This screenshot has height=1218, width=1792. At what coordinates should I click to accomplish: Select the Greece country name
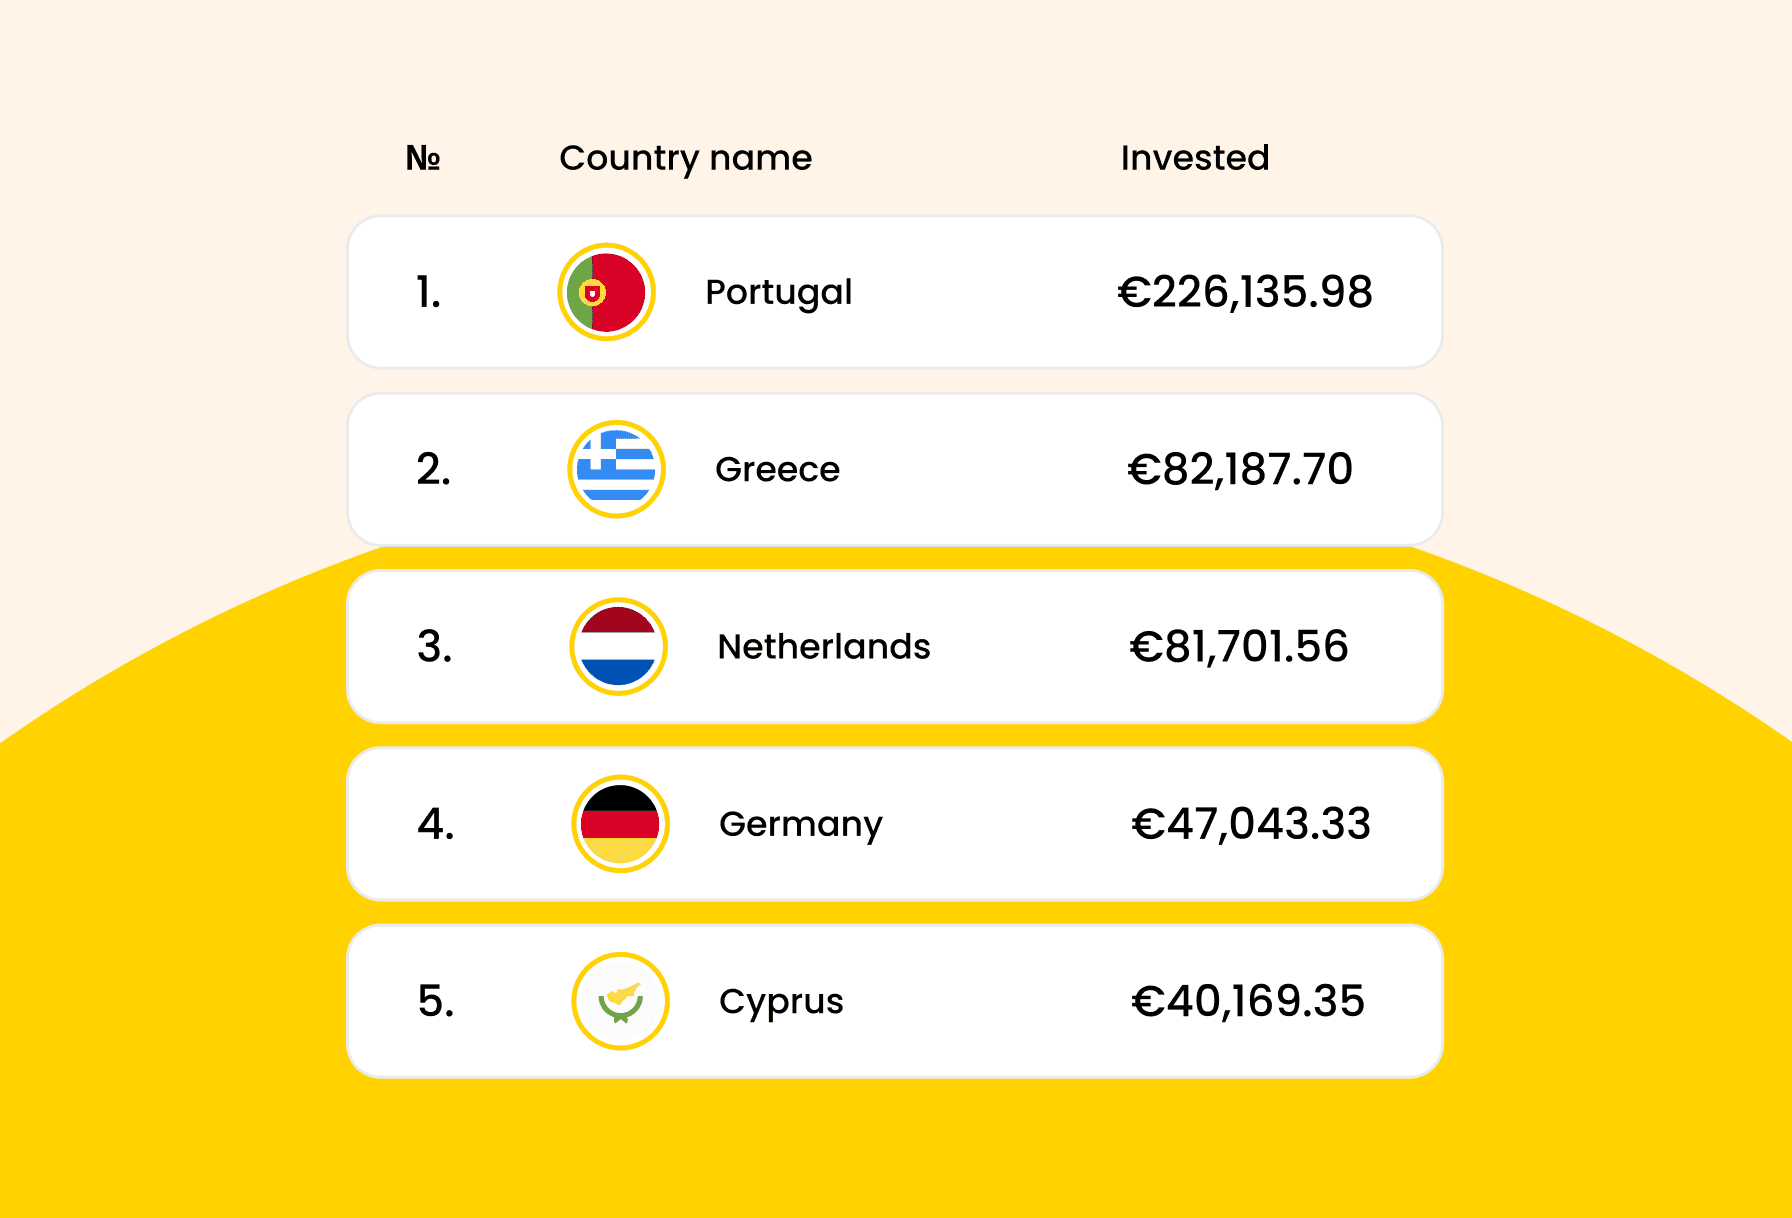777,469
